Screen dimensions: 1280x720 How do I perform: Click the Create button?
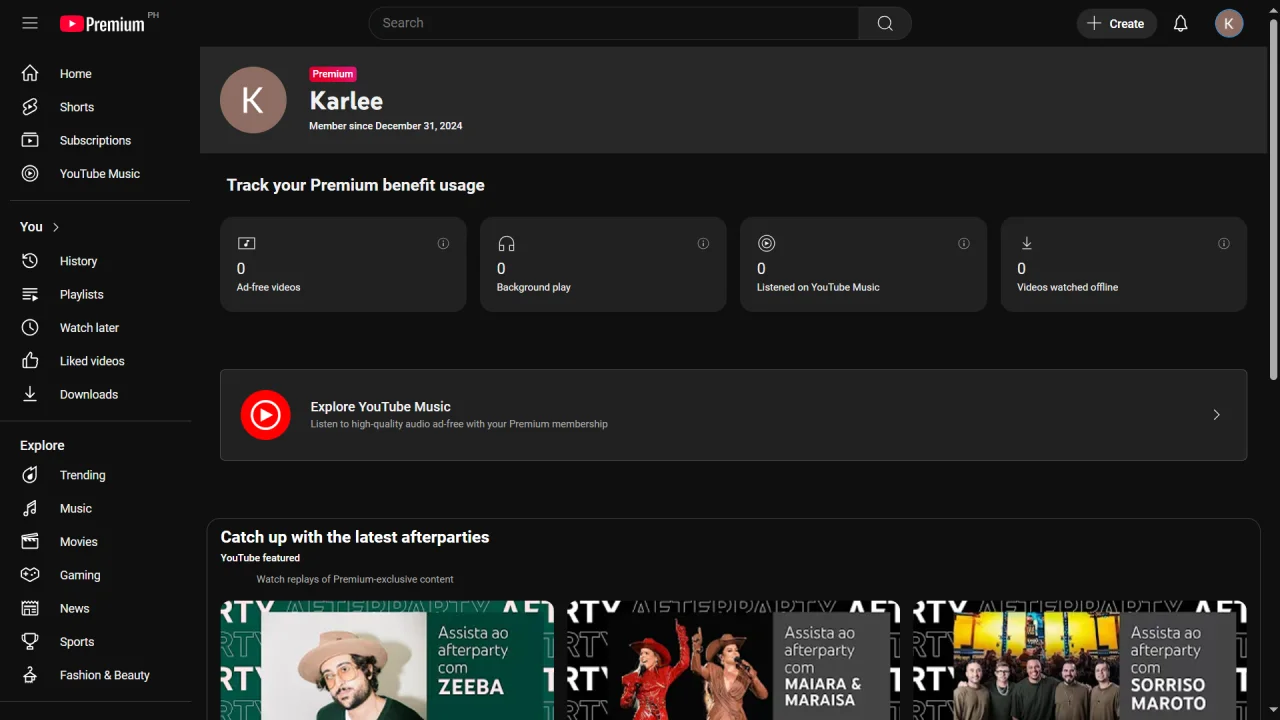point(1116,23)
